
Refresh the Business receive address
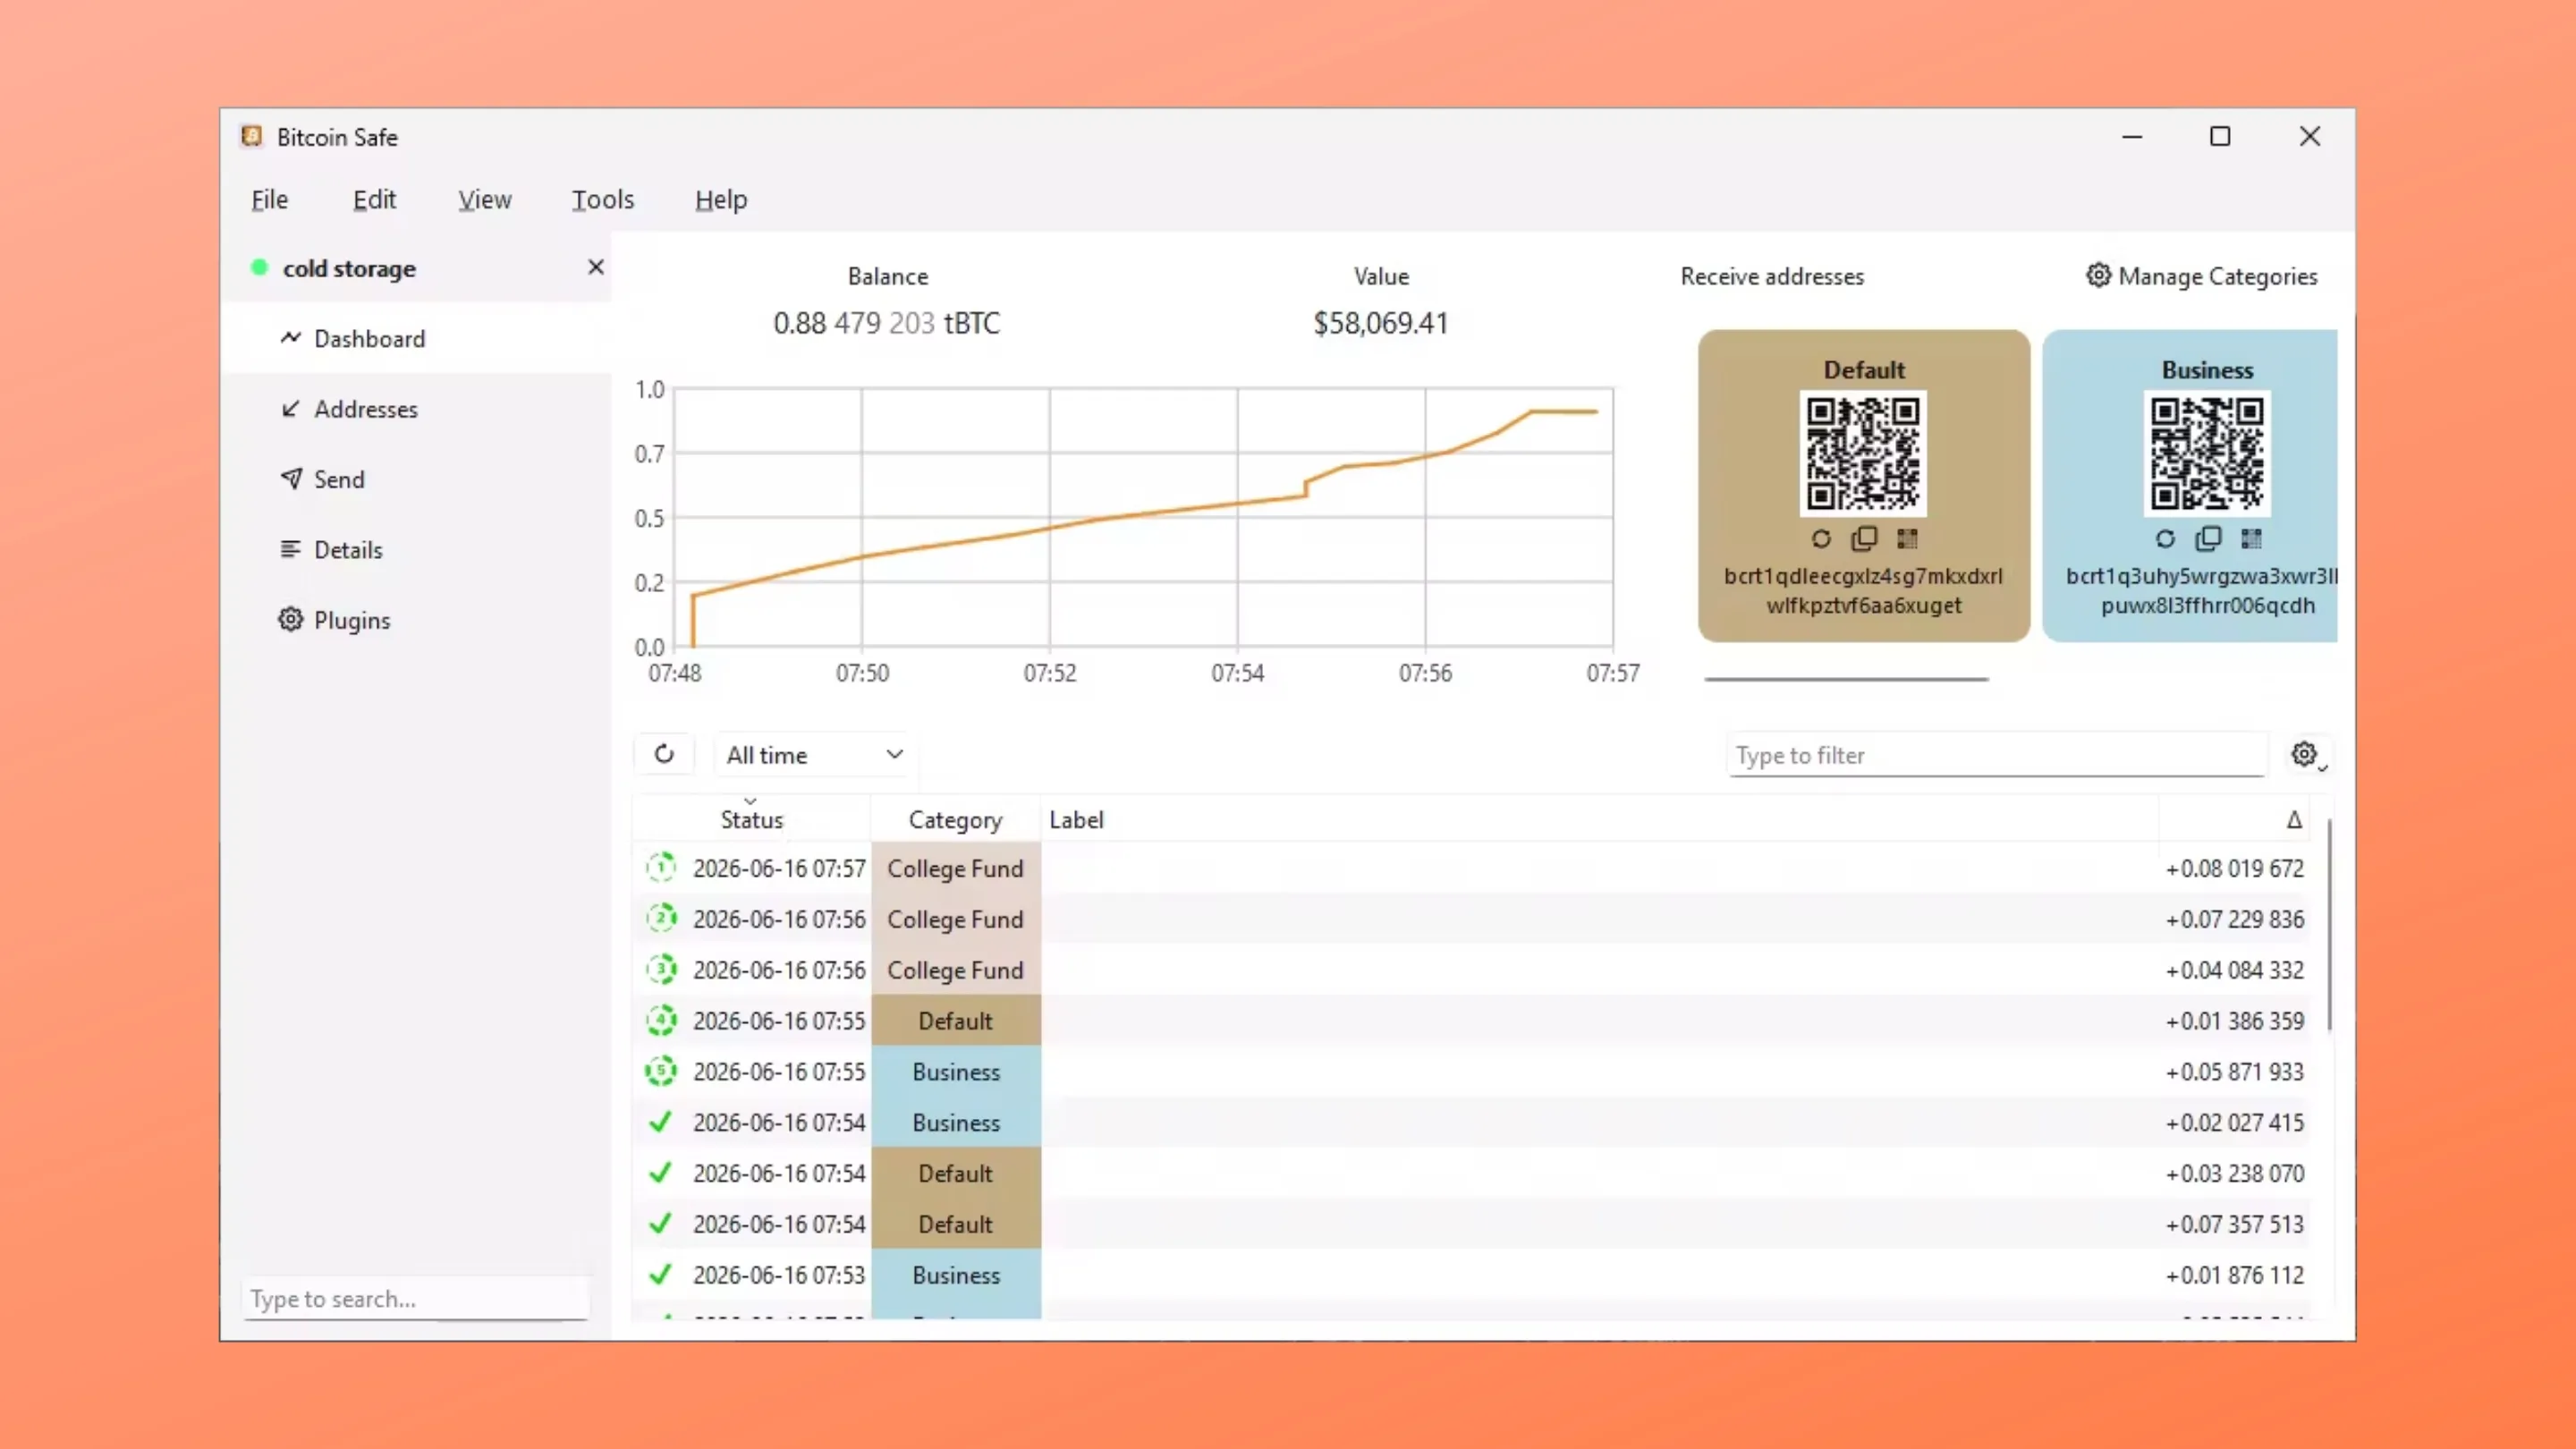point(2165,539)
